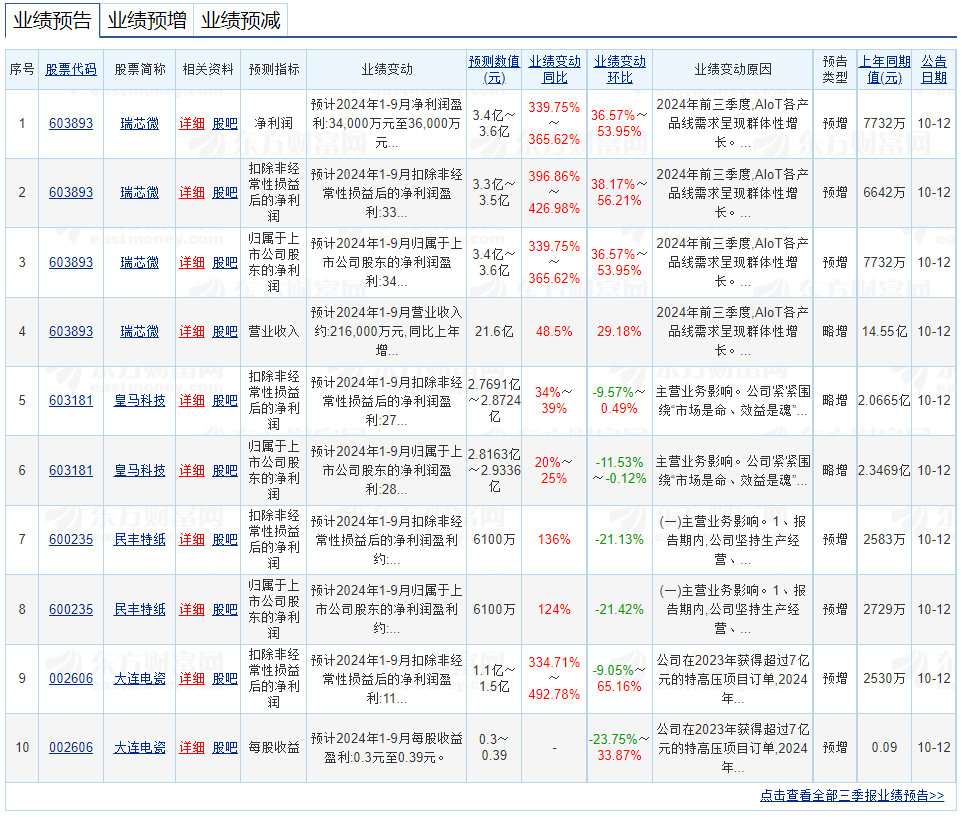Switch to the 业绩预增 tab
Image resolution: width=962 pixels, height=817 pixels.
click(x=147, y=20)
